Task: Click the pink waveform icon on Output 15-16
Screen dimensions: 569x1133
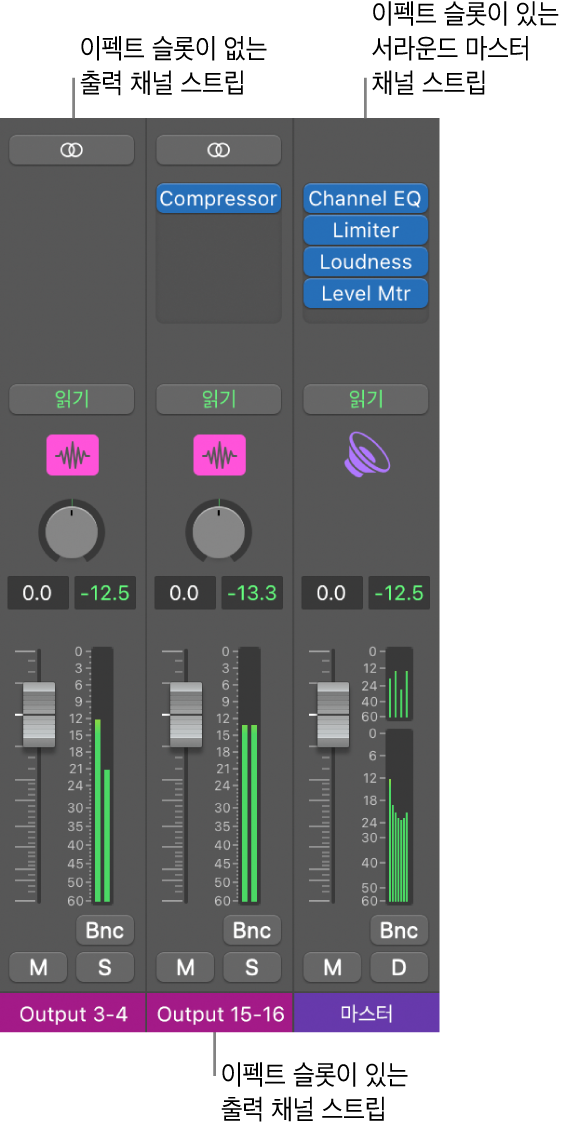Action: click(x=218, y=455)
